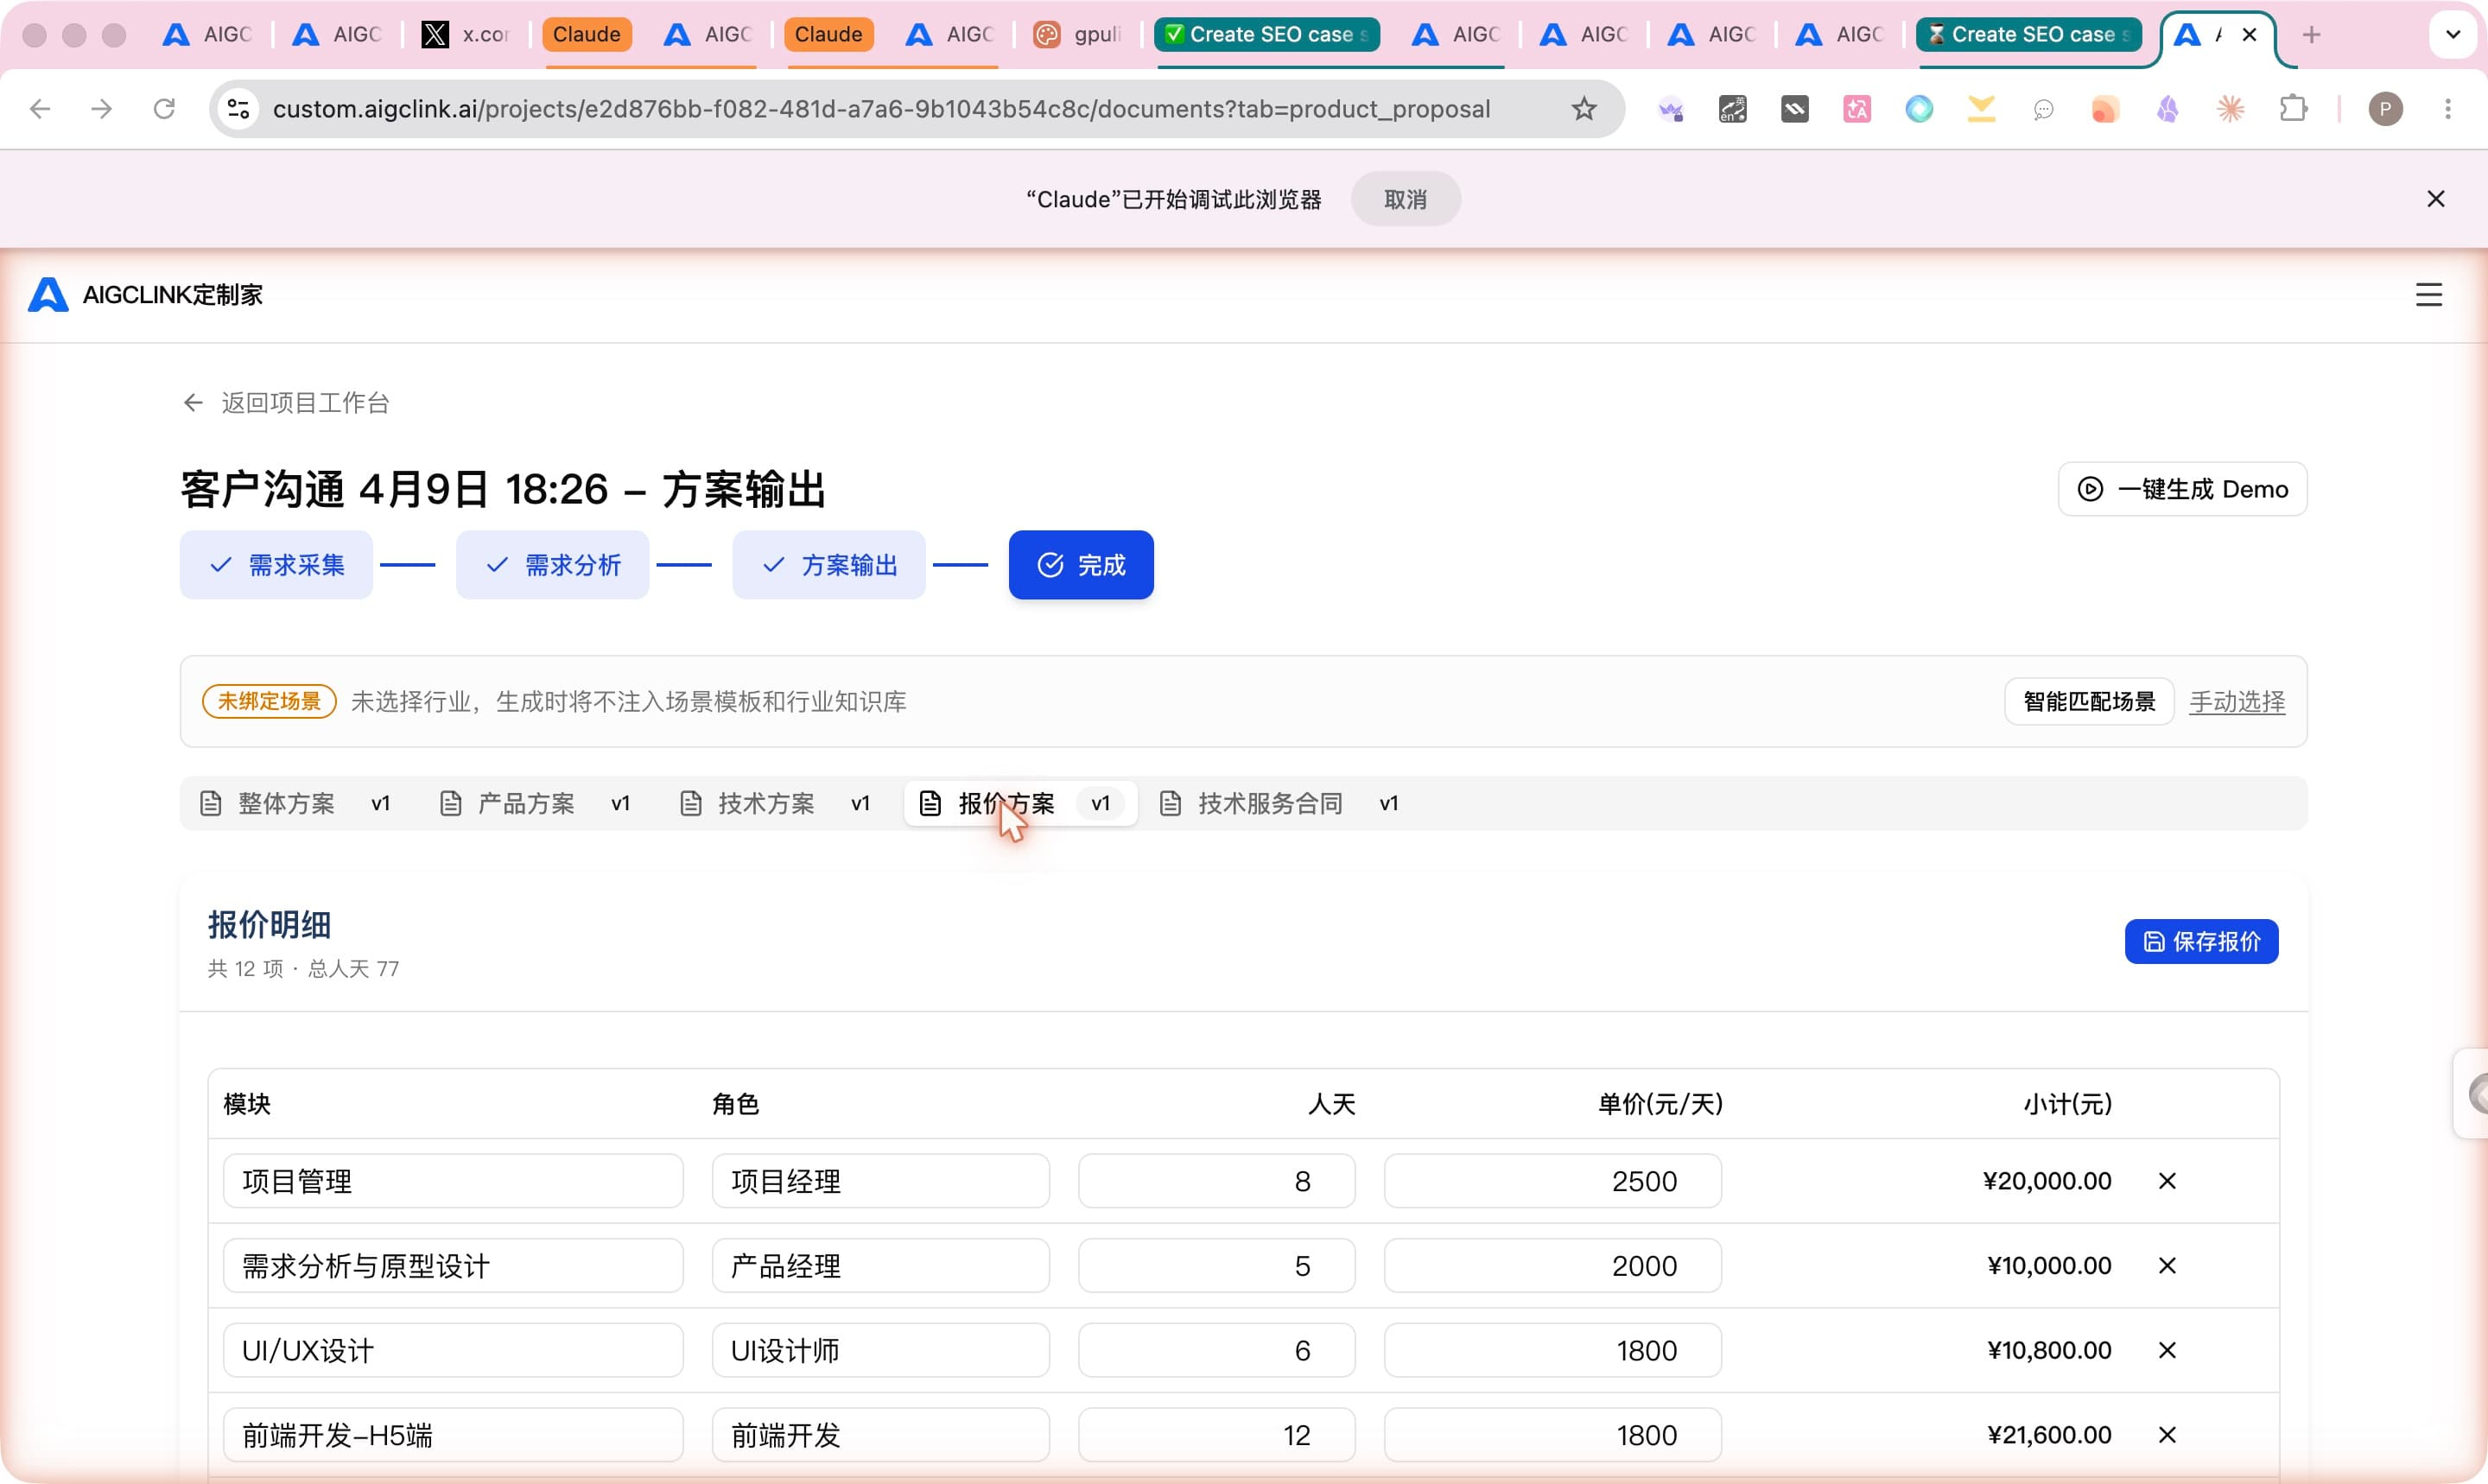Go to the 需求分析 step
This screenshot has width=2488, height=1484.
click(552, 565)
